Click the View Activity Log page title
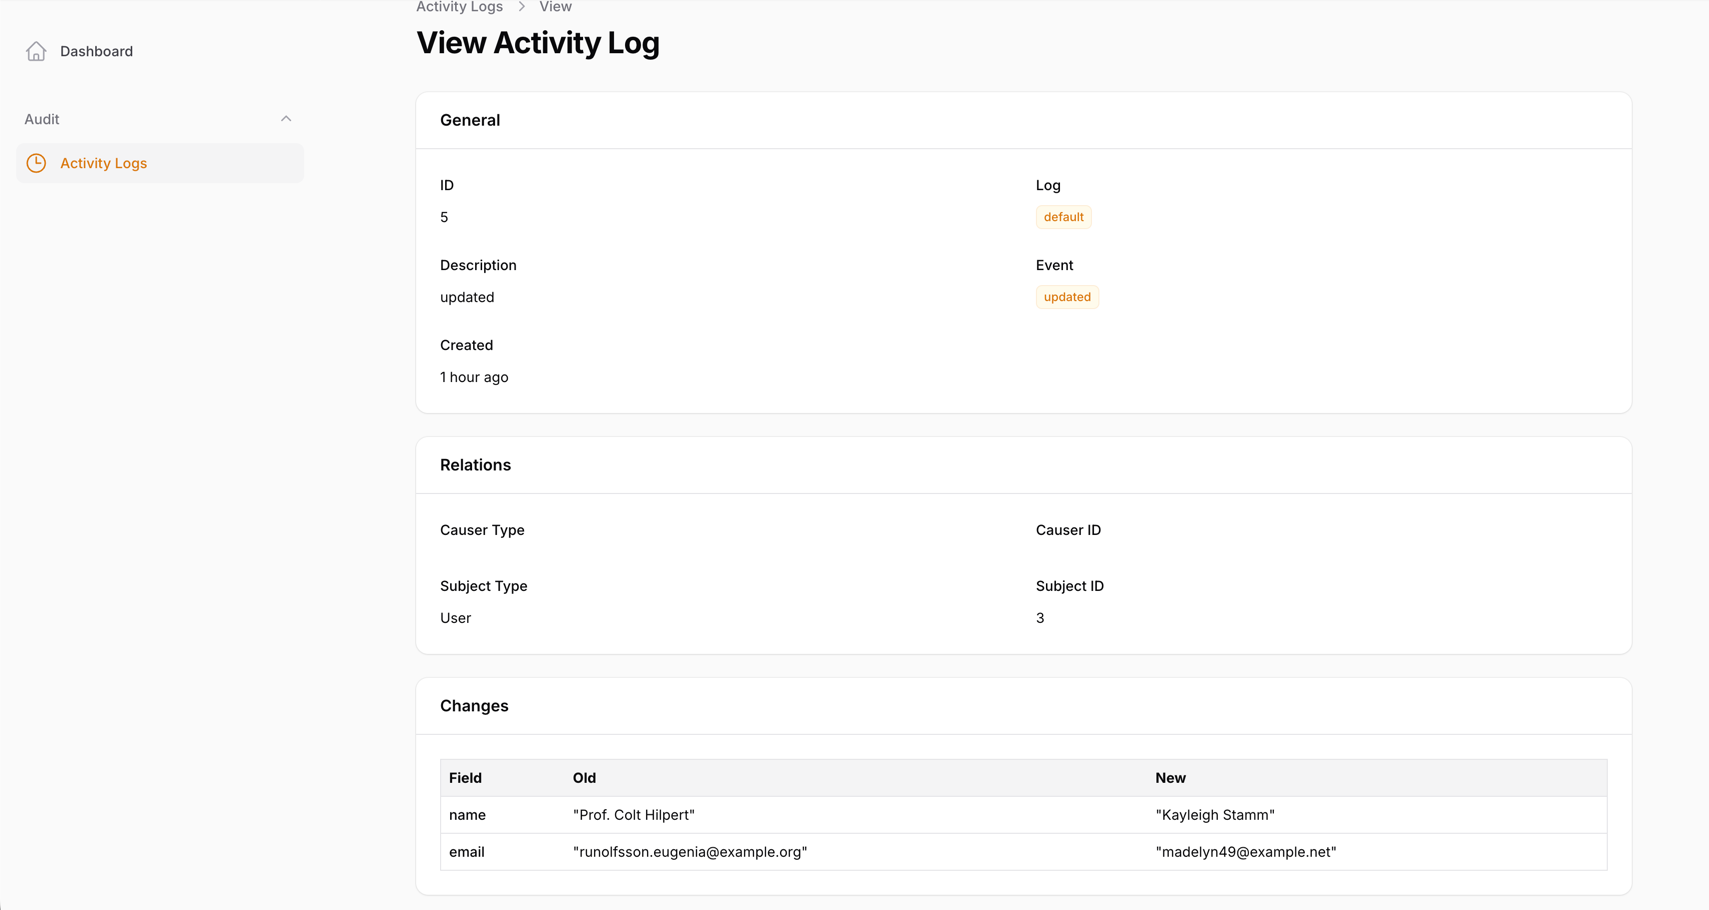This screenshot has height=910, width=1709. tap(537, 42)
